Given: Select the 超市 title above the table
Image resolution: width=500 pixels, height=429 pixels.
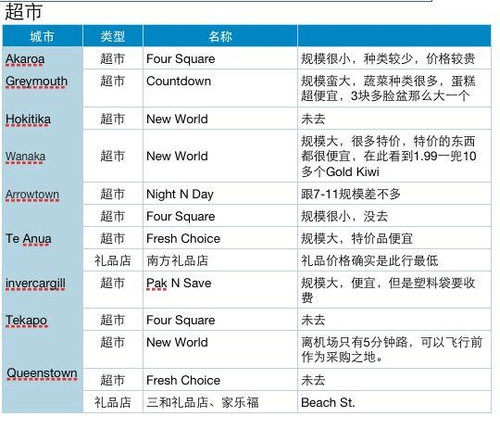Looking at the screenshot, I should coord(23,12).
